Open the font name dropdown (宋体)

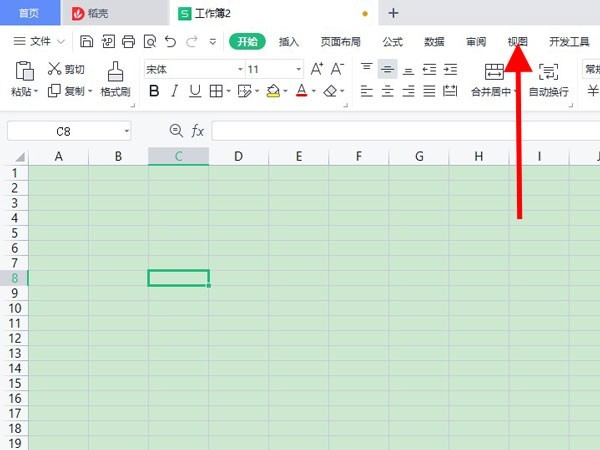(x=240, y=69)
